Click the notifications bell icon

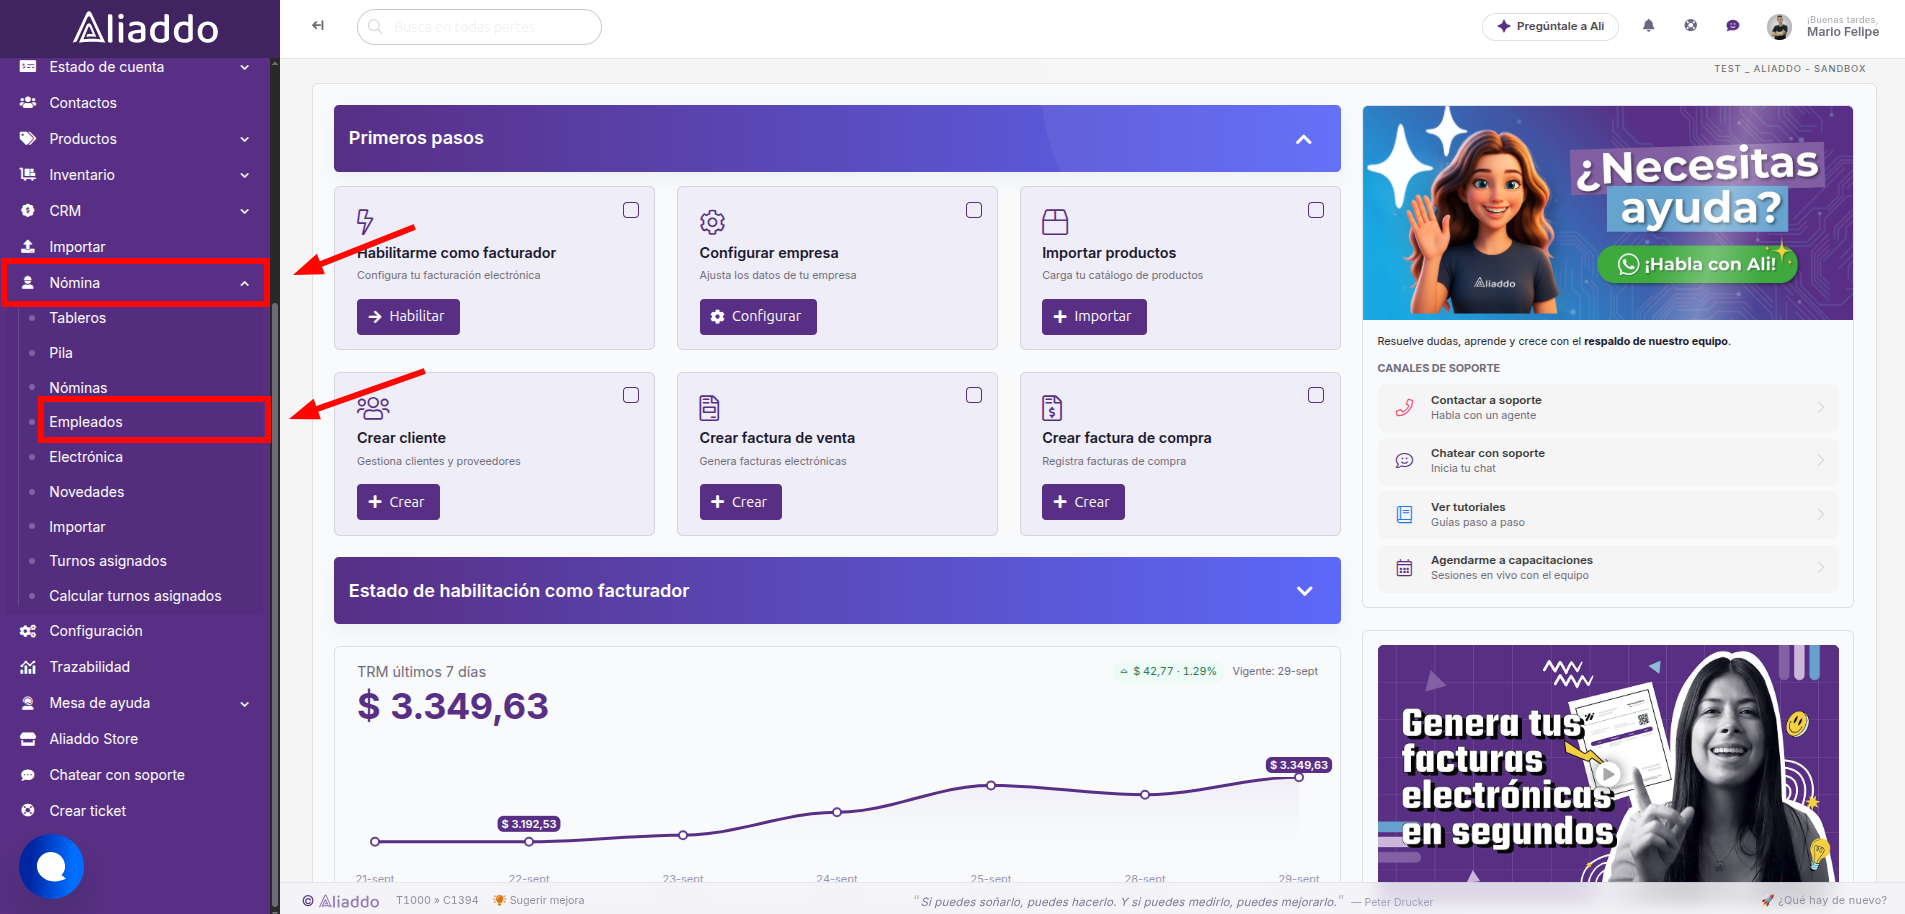[x=1649, y=26]
